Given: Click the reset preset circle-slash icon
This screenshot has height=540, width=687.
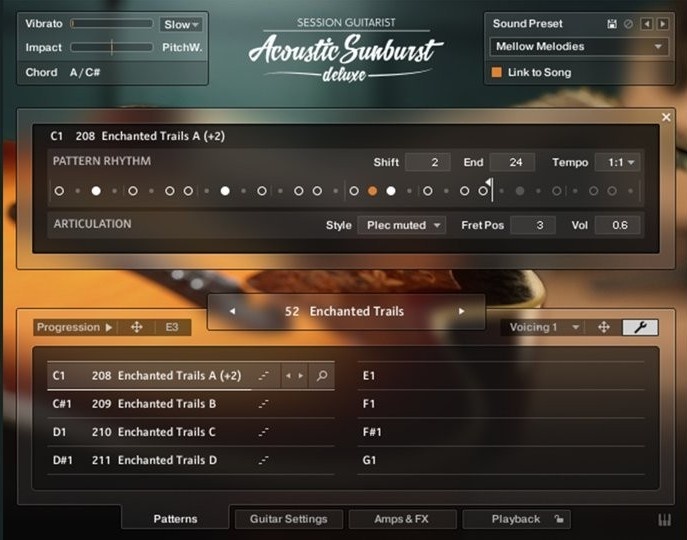Looking at the screenshot, I should click(628, 24).
